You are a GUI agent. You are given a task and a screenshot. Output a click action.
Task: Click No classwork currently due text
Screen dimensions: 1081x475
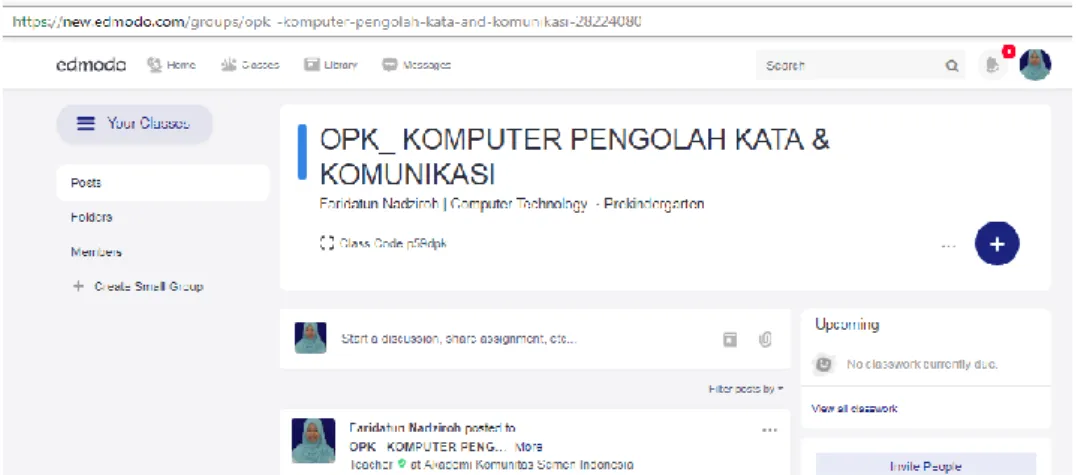click(922, 364)
